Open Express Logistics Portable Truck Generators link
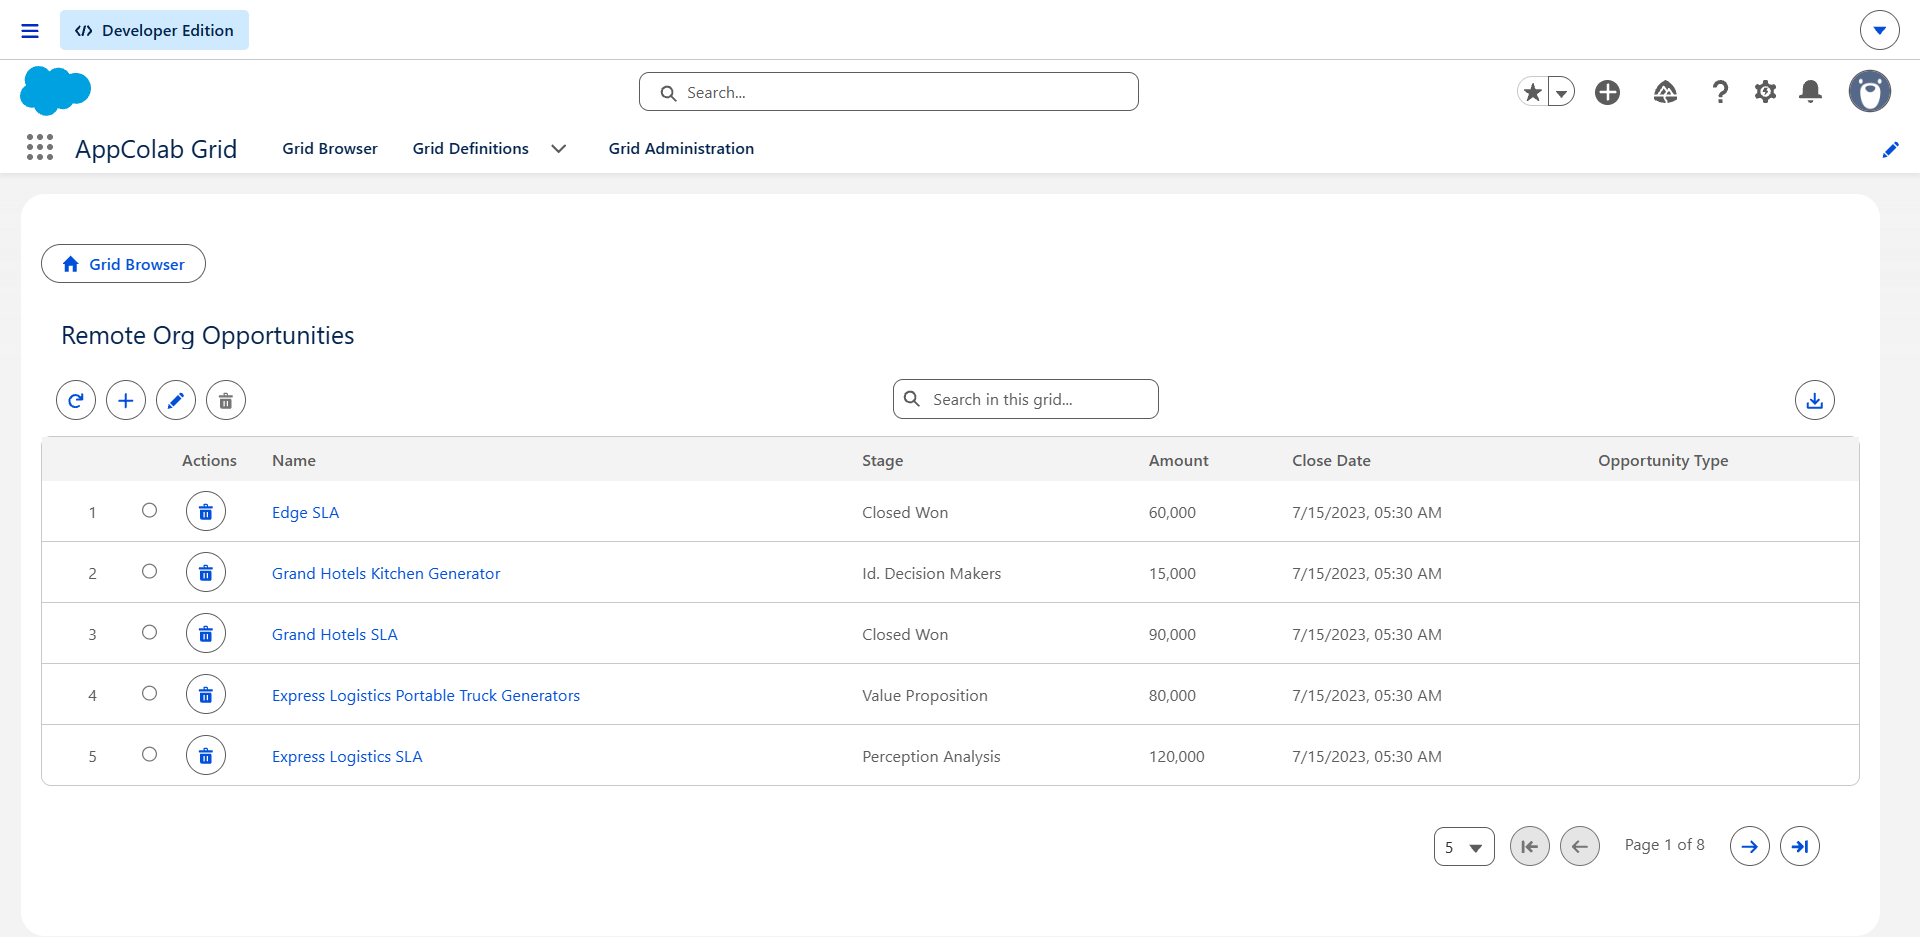 click(x=426, y=695)
